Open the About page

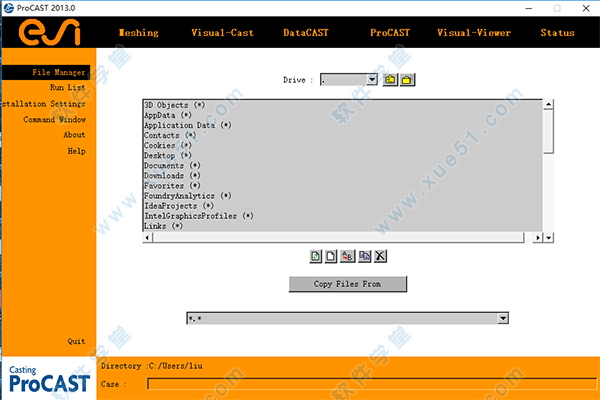pyautogui.click(x=74, y=135)
